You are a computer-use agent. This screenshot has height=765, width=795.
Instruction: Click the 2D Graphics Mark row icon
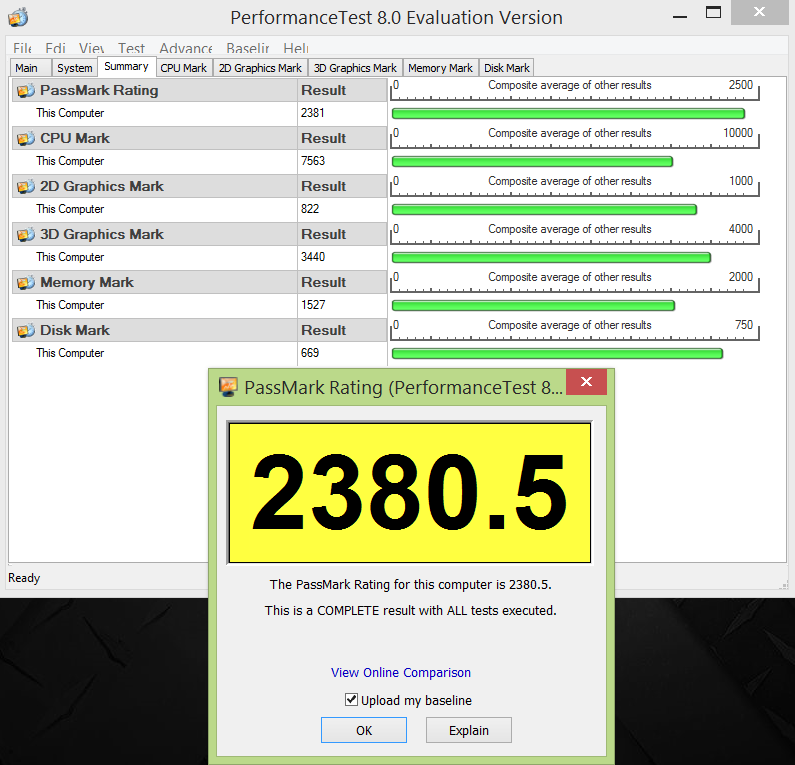coord(26,187)
